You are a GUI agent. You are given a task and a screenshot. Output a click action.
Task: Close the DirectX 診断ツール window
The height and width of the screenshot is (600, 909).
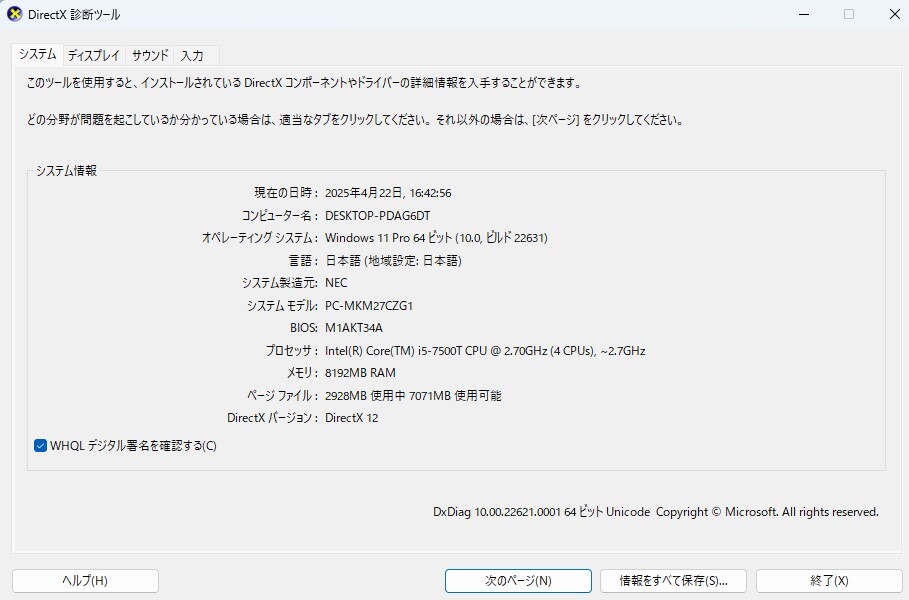(895, 14)
